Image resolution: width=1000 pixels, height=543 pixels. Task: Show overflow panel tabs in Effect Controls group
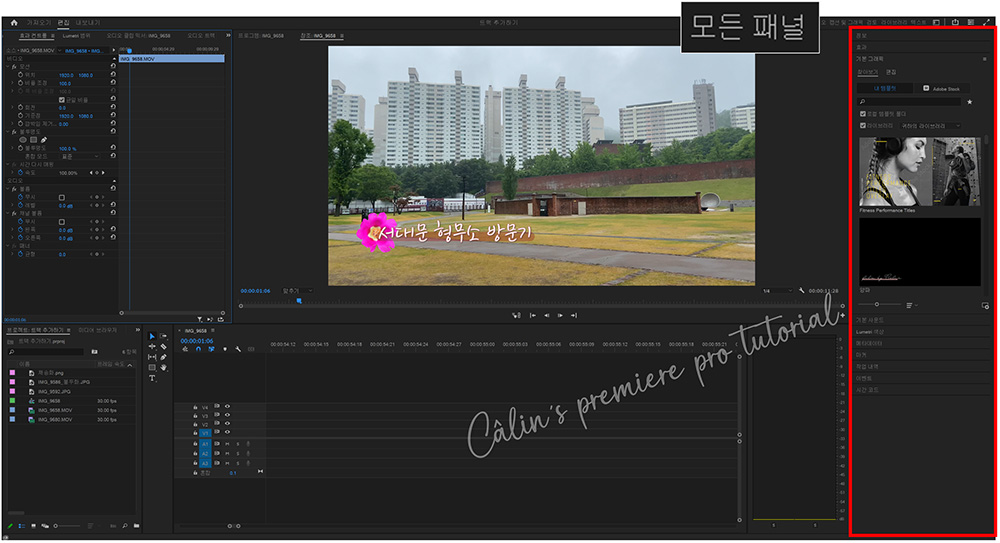pyautogui.click(x=228, y=36)
